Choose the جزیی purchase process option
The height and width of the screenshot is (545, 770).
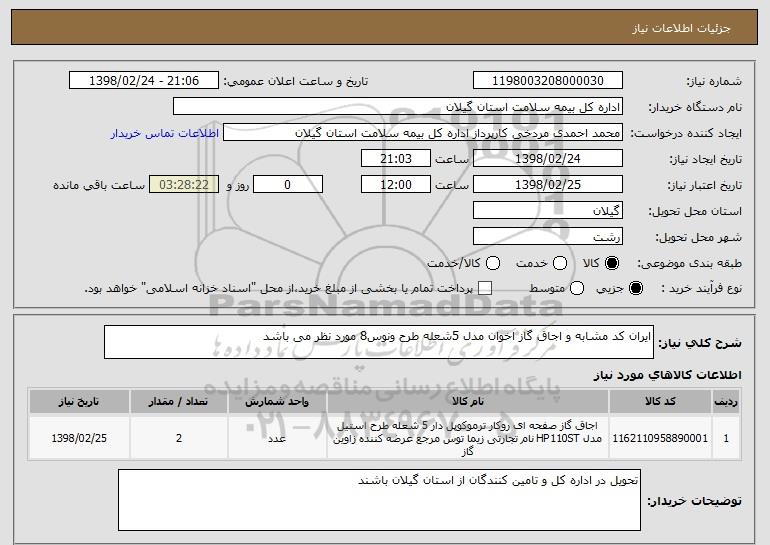(x=635, y=288)
